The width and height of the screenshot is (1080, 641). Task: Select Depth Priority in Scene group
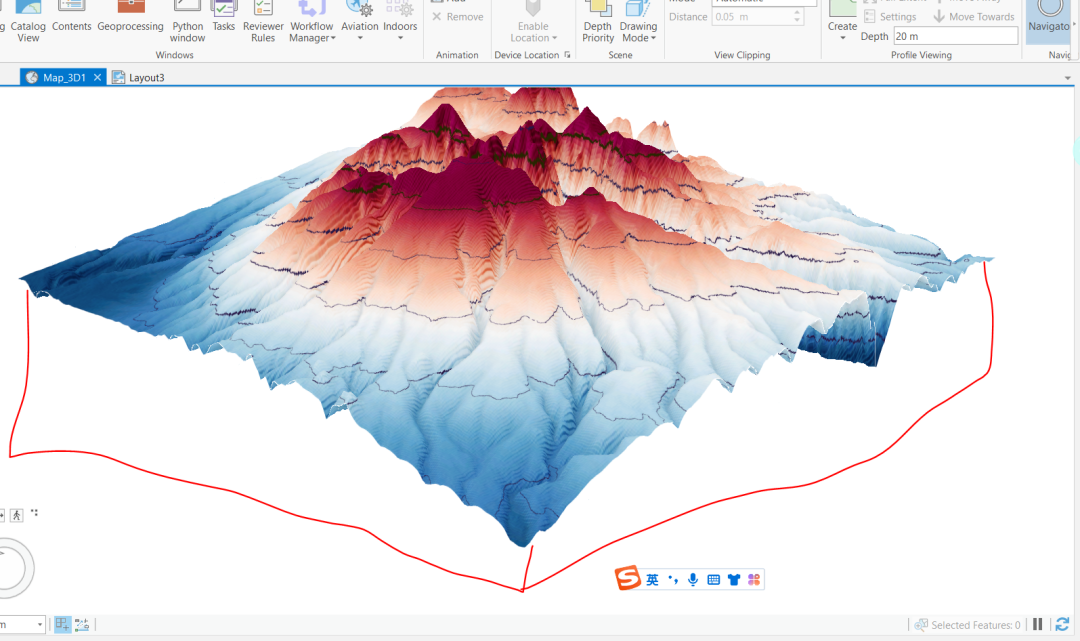(598, 21)
